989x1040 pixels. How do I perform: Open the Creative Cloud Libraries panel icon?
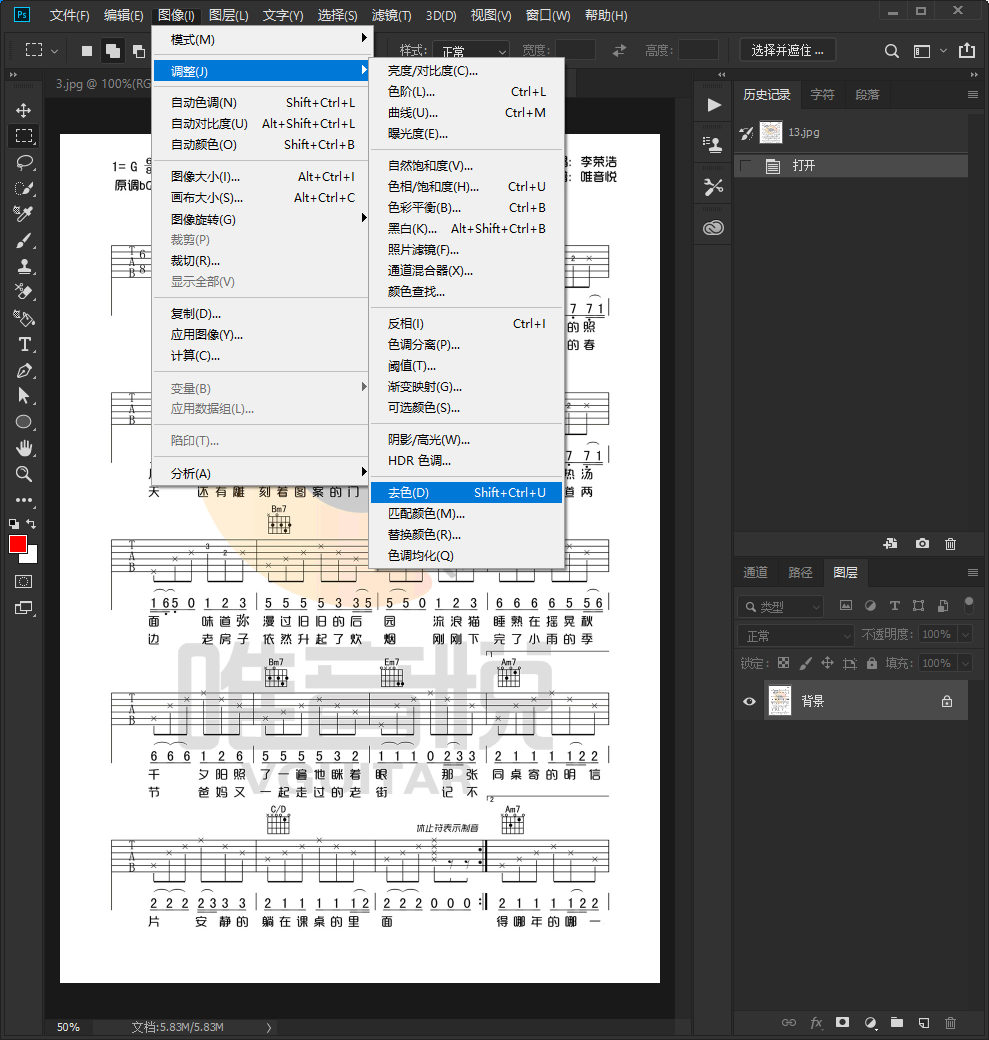(713, 228)
